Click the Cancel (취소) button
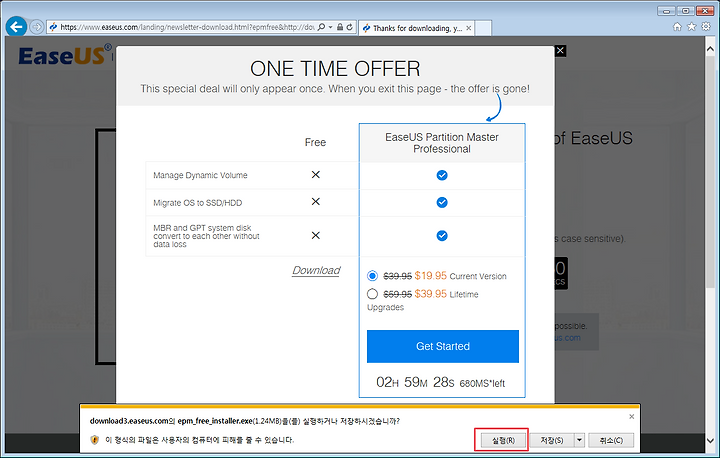 (611, 440)
